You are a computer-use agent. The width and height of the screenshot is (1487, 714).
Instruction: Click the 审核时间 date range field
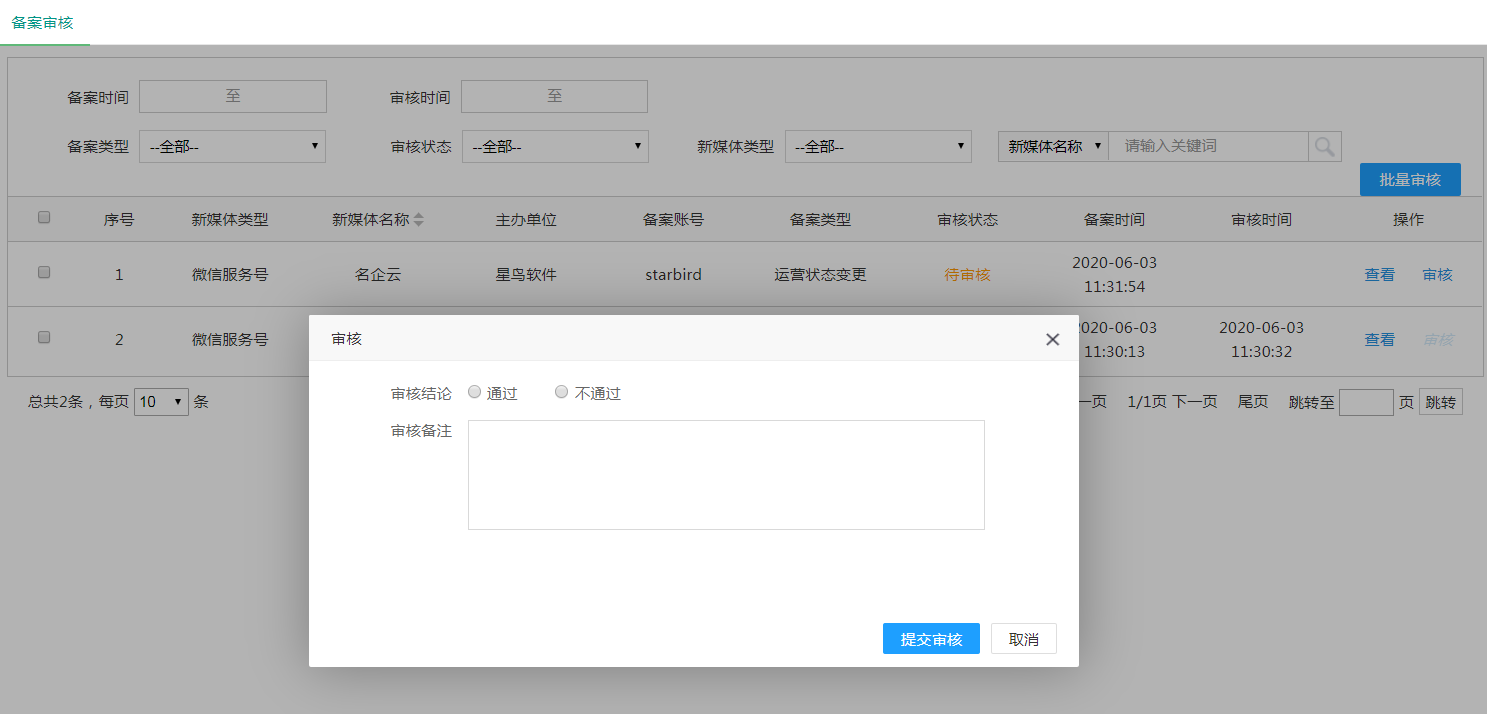tap(554, 96)
